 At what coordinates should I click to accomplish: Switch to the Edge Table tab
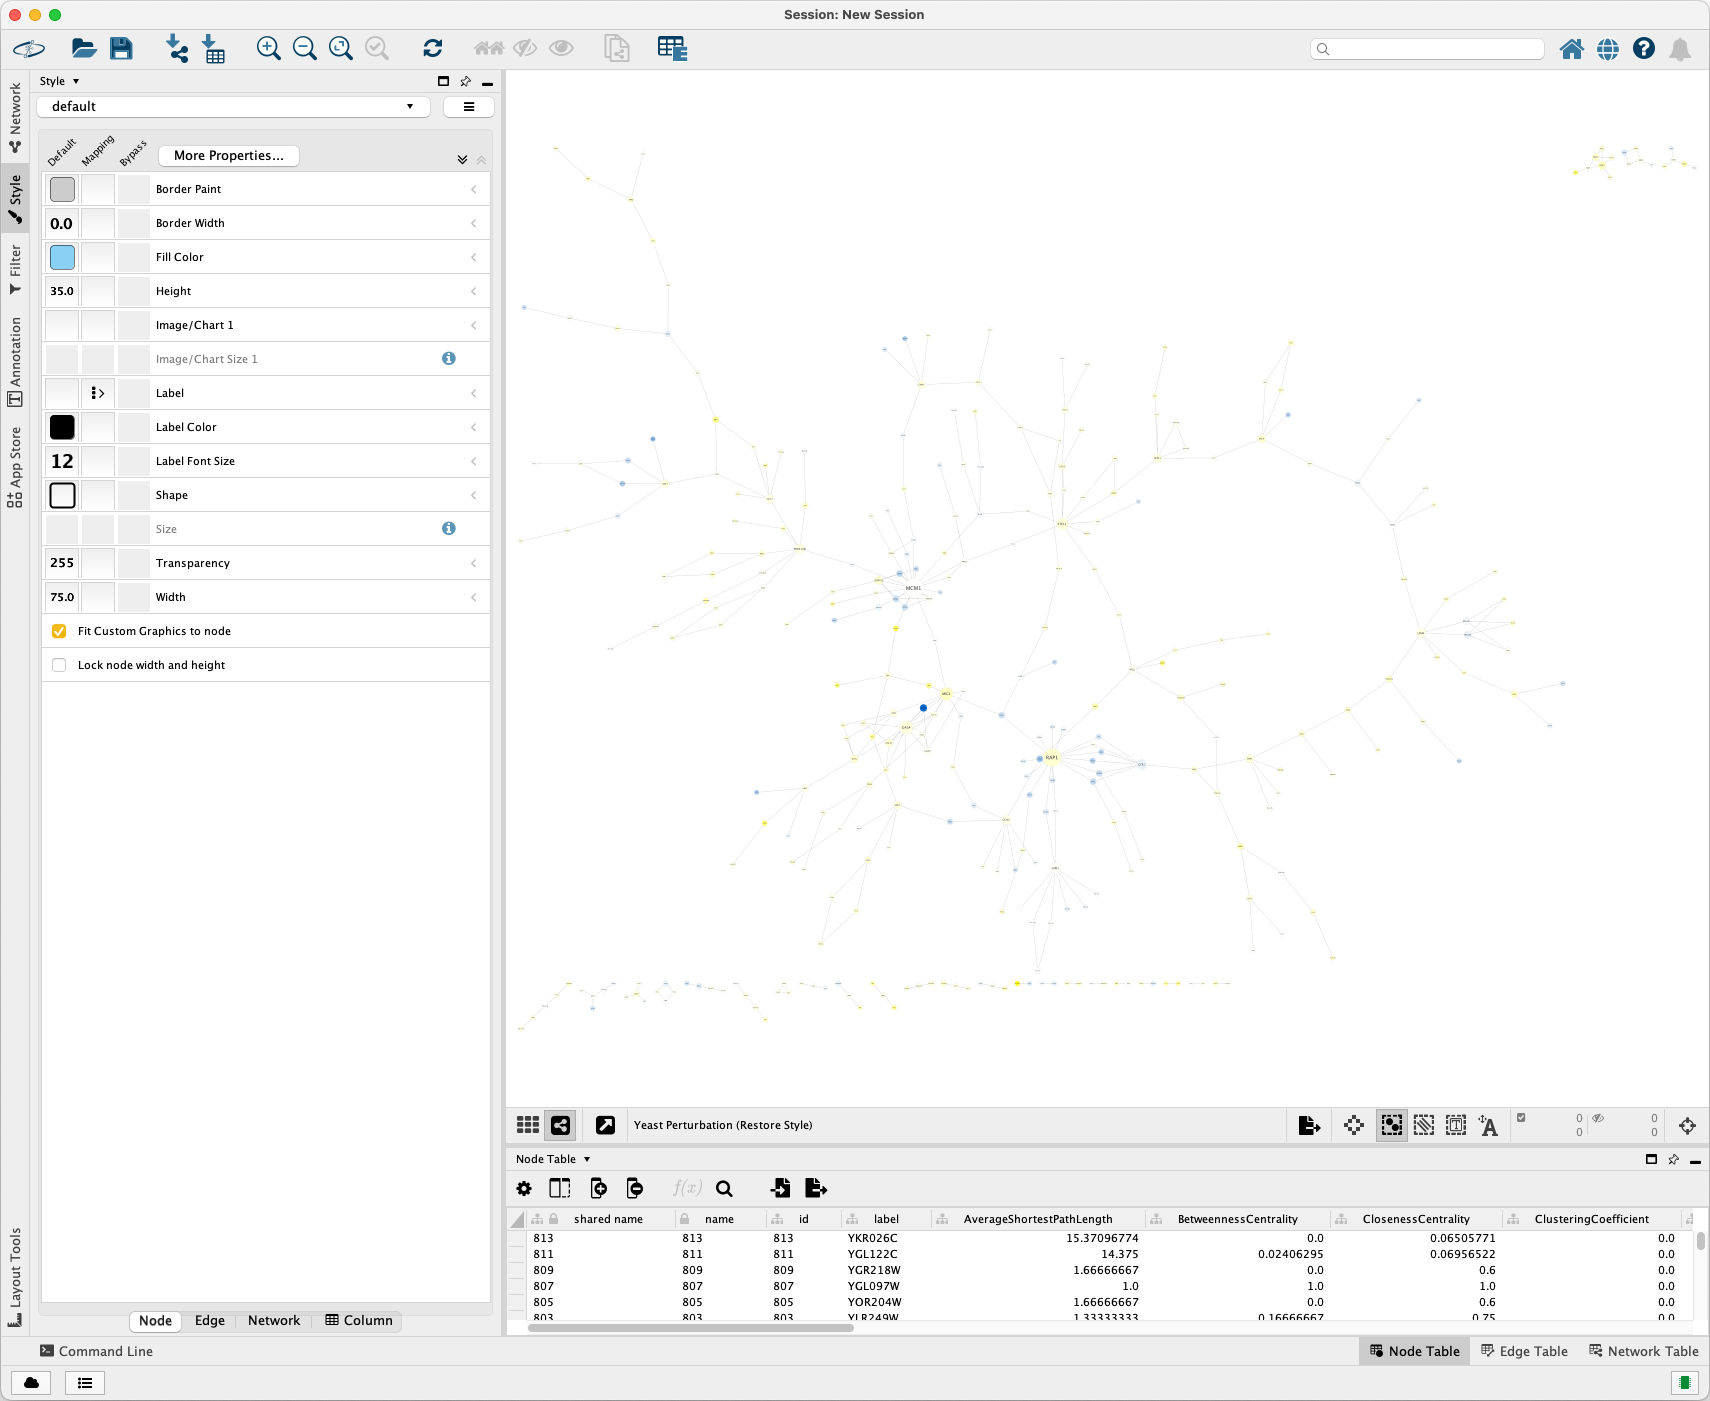[1524, 1351]
